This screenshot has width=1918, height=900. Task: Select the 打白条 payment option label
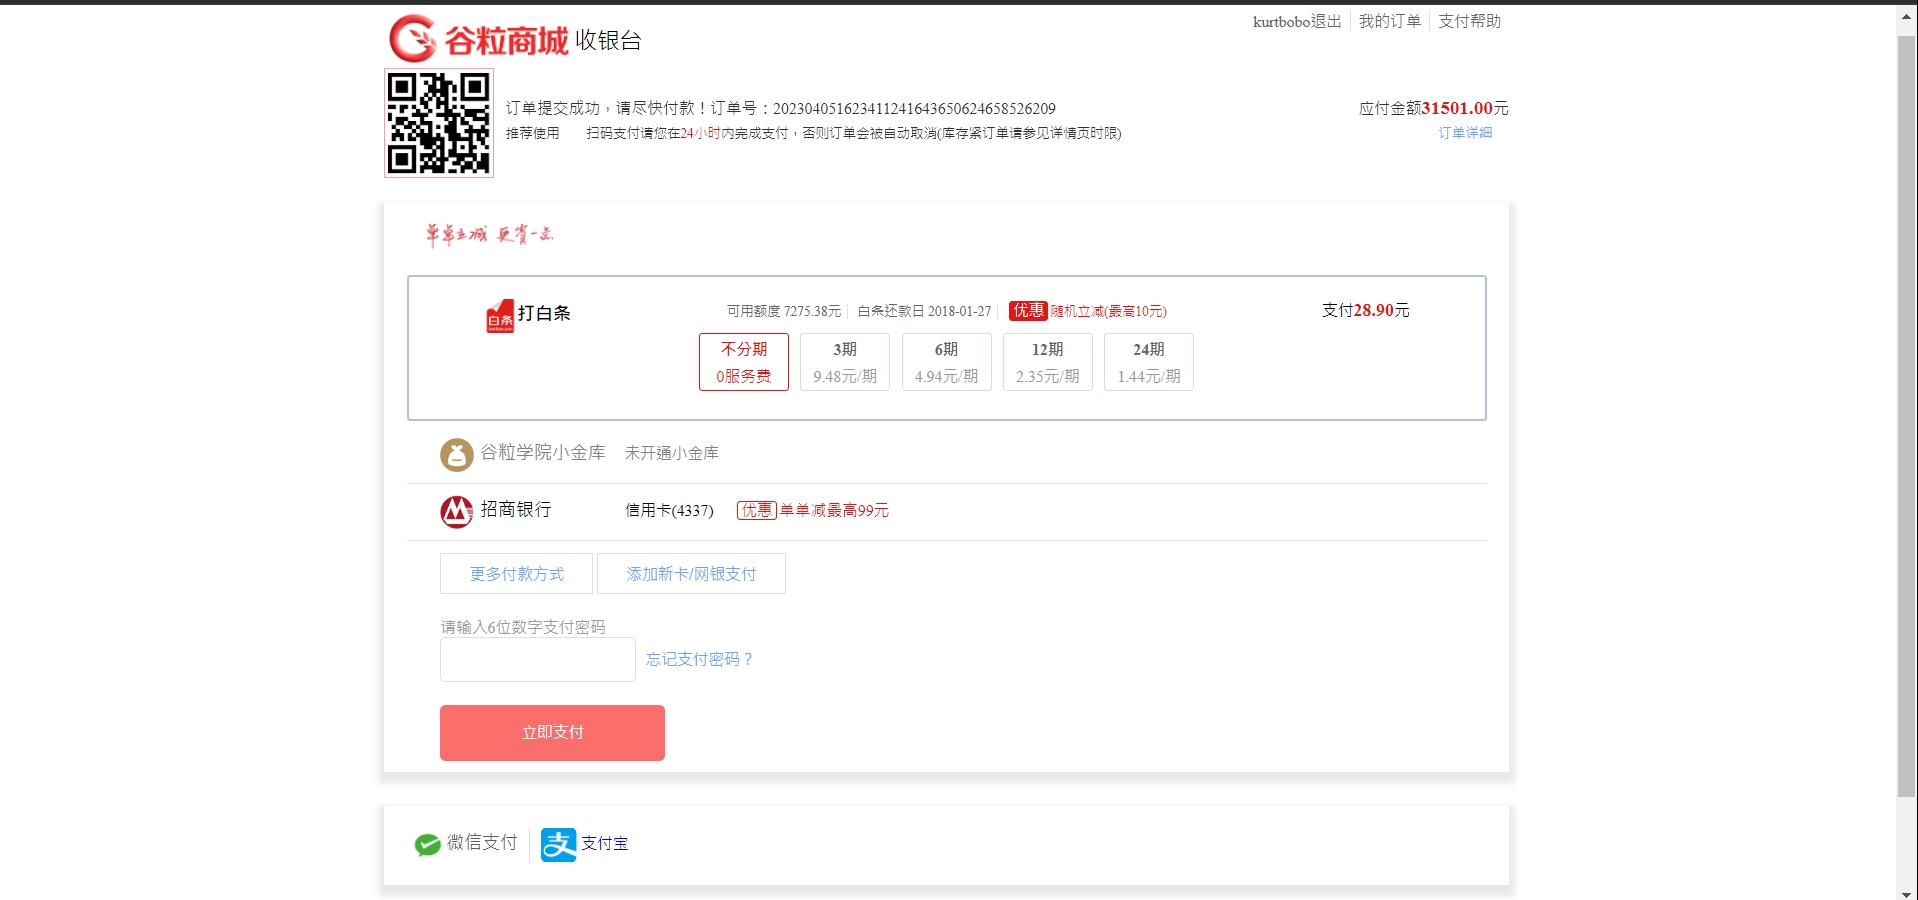(x=544, y=314)
